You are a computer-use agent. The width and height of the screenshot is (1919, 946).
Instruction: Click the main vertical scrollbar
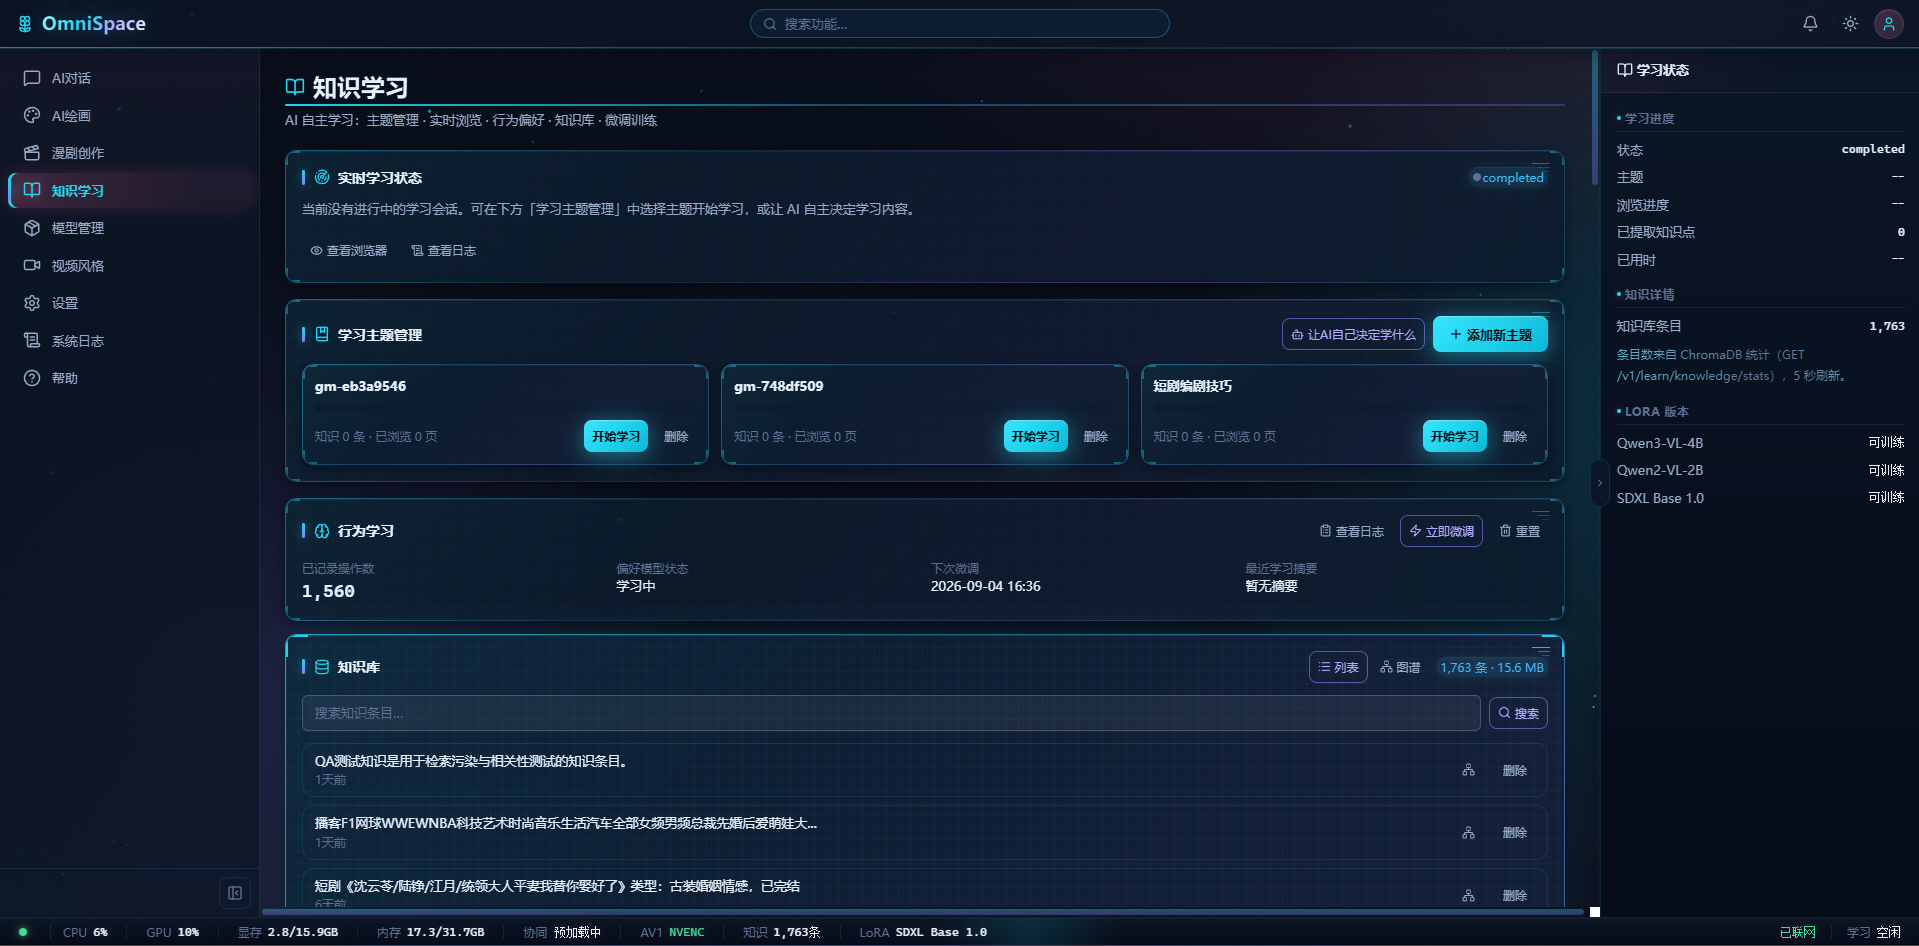[x=1595, y=118]
